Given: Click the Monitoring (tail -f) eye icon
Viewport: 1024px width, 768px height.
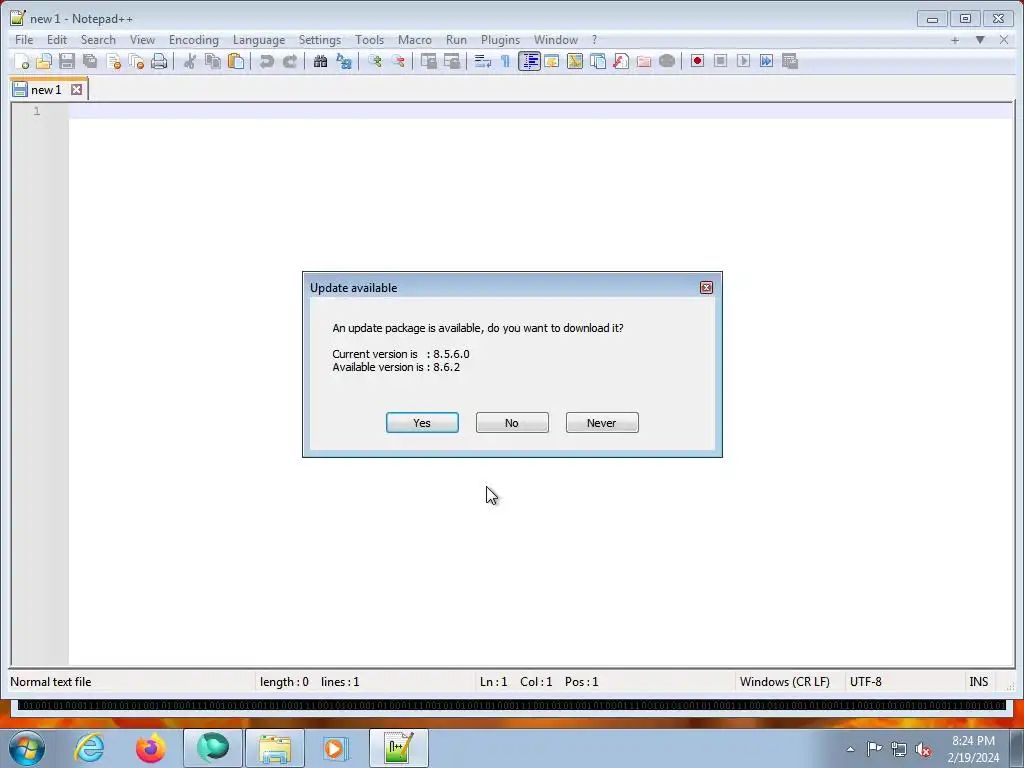Looking at the screenshot, I should (x=667, y=61).
